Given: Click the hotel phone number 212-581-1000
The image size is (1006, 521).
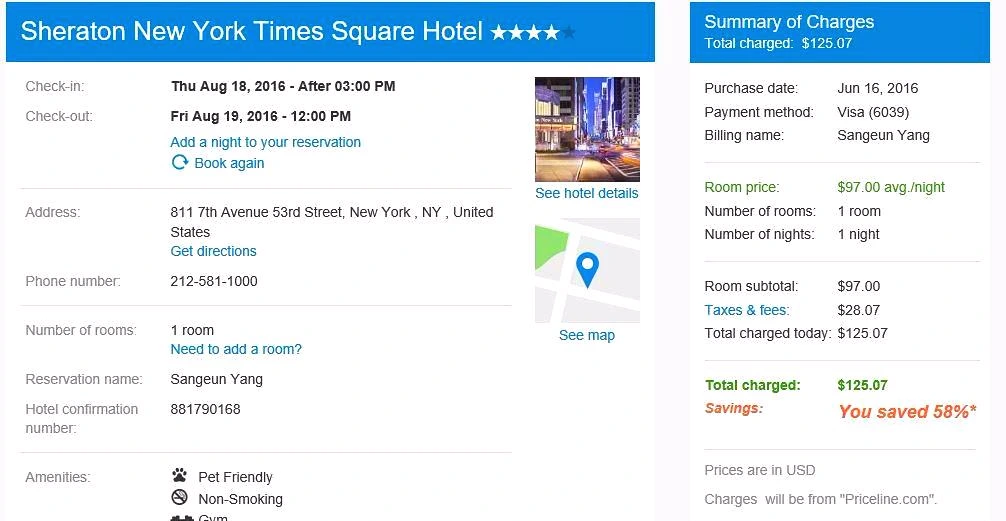Looking at the screenshot, I should point(214,281).
